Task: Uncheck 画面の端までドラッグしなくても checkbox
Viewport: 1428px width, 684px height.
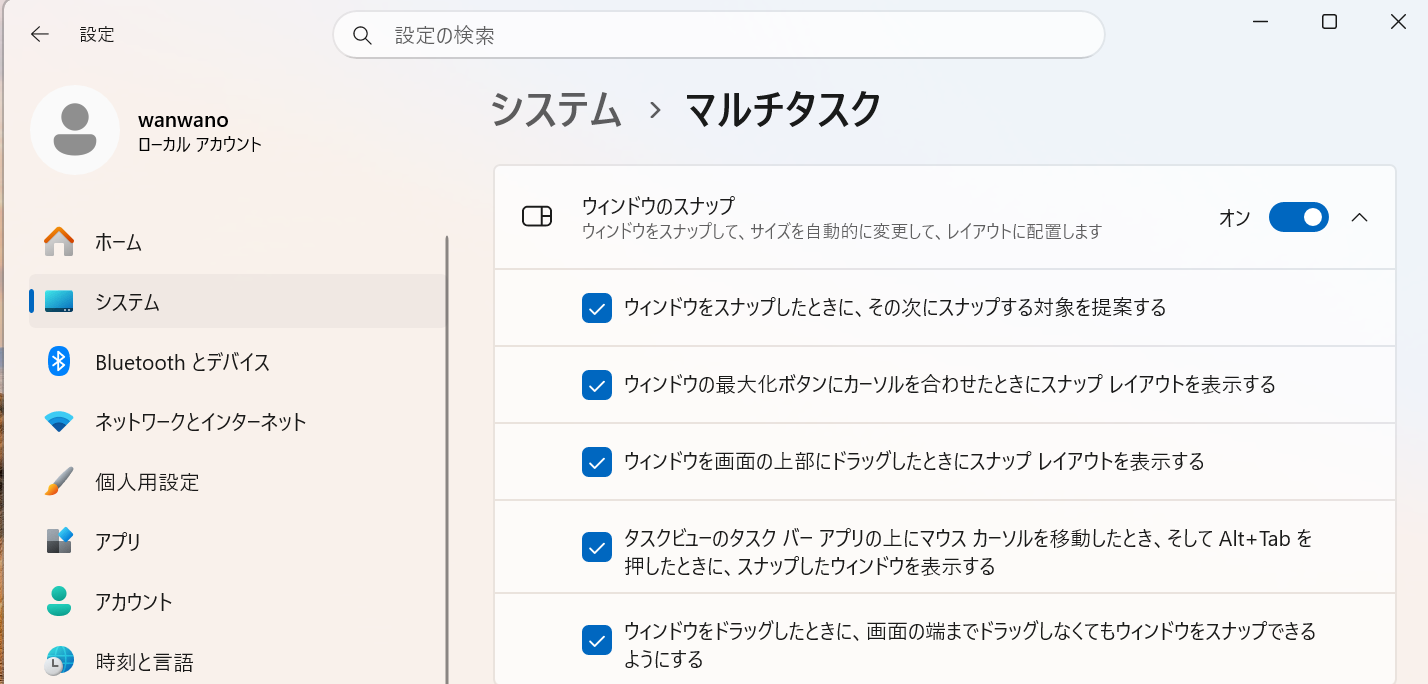Action: click(x=597, y=640)
